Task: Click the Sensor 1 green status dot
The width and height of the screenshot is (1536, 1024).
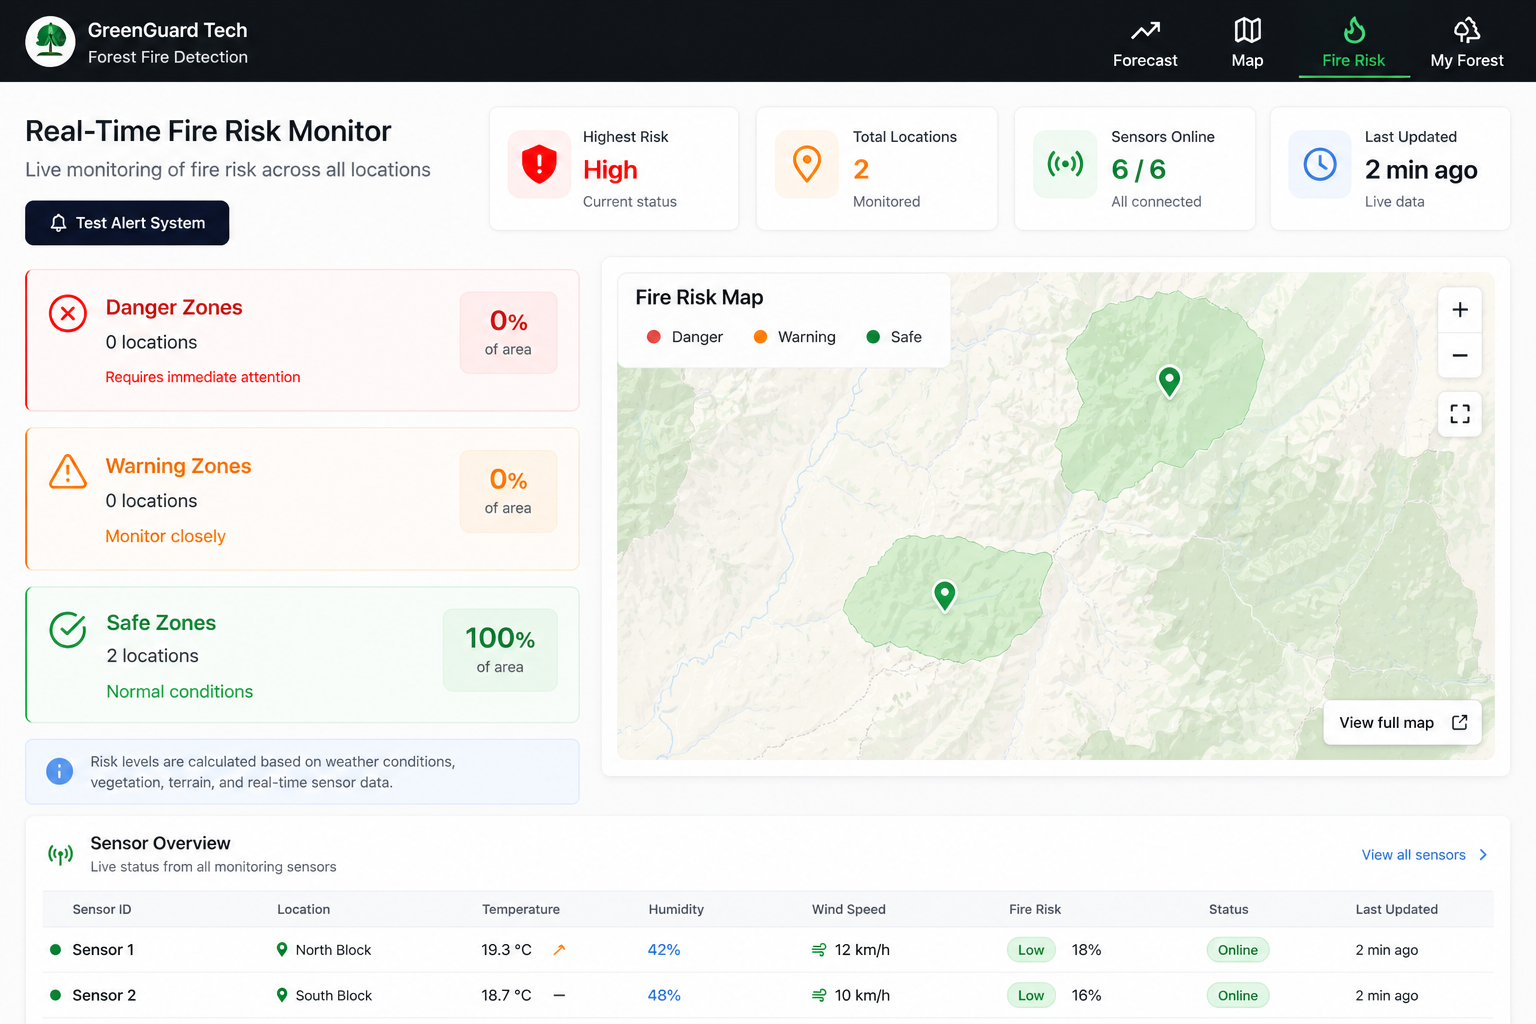Action: [x=55, y=950]
